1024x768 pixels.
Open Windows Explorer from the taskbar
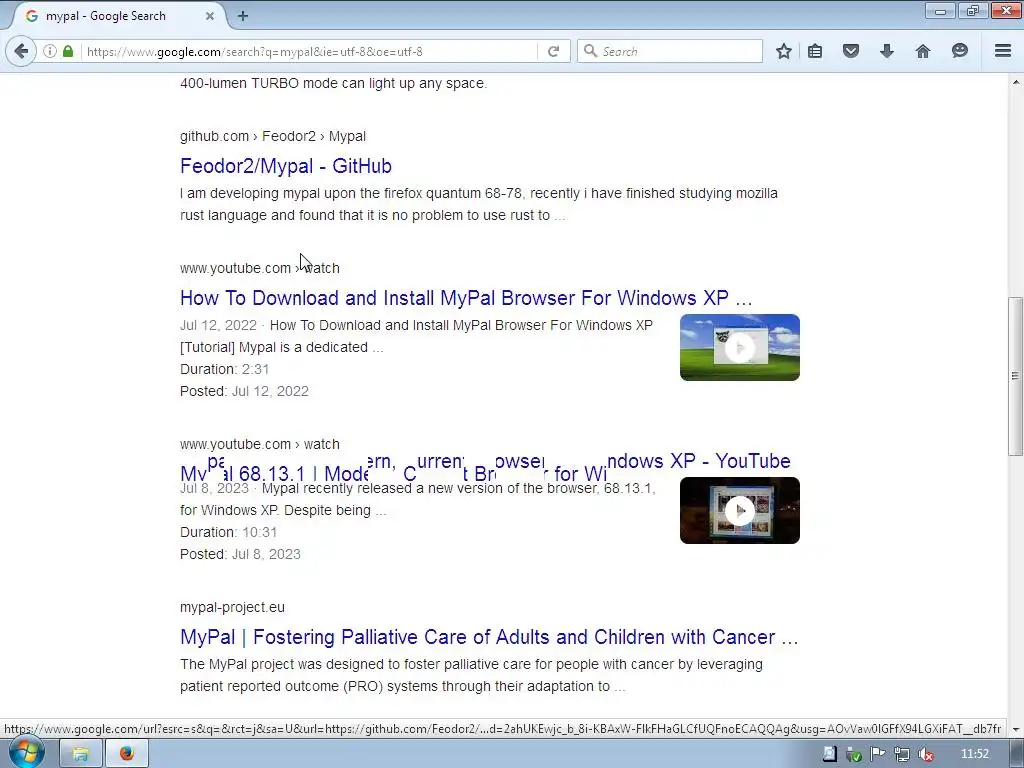click(x=81, y=754)
